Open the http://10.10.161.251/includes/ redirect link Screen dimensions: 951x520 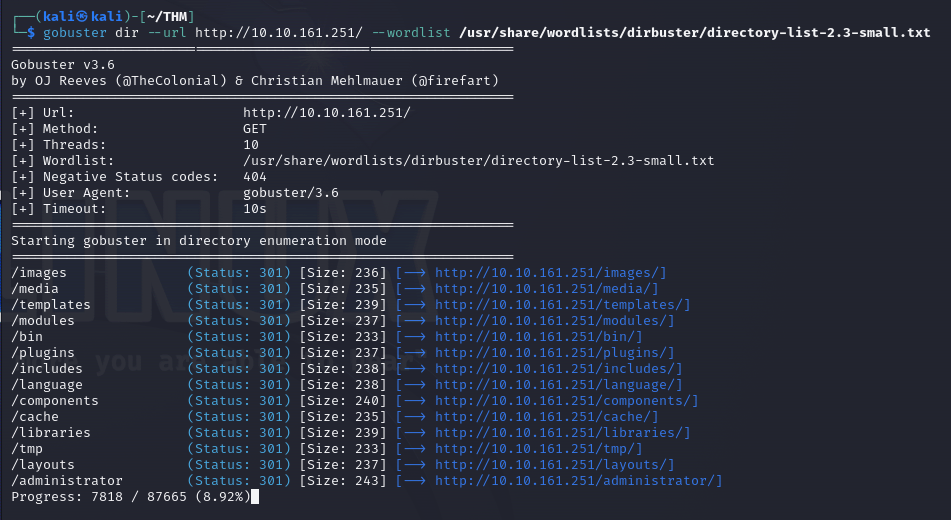click(x=556, y=368)
